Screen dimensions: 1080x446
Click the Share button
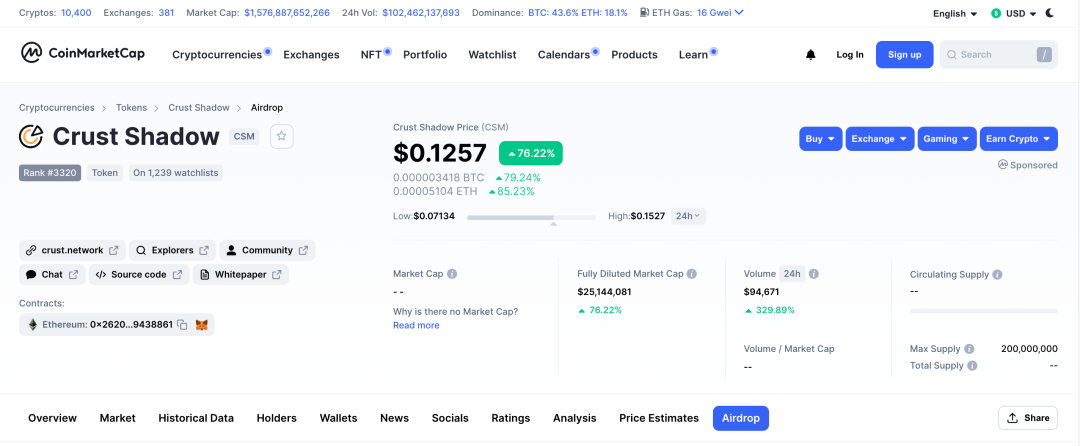coord(1028,418)
